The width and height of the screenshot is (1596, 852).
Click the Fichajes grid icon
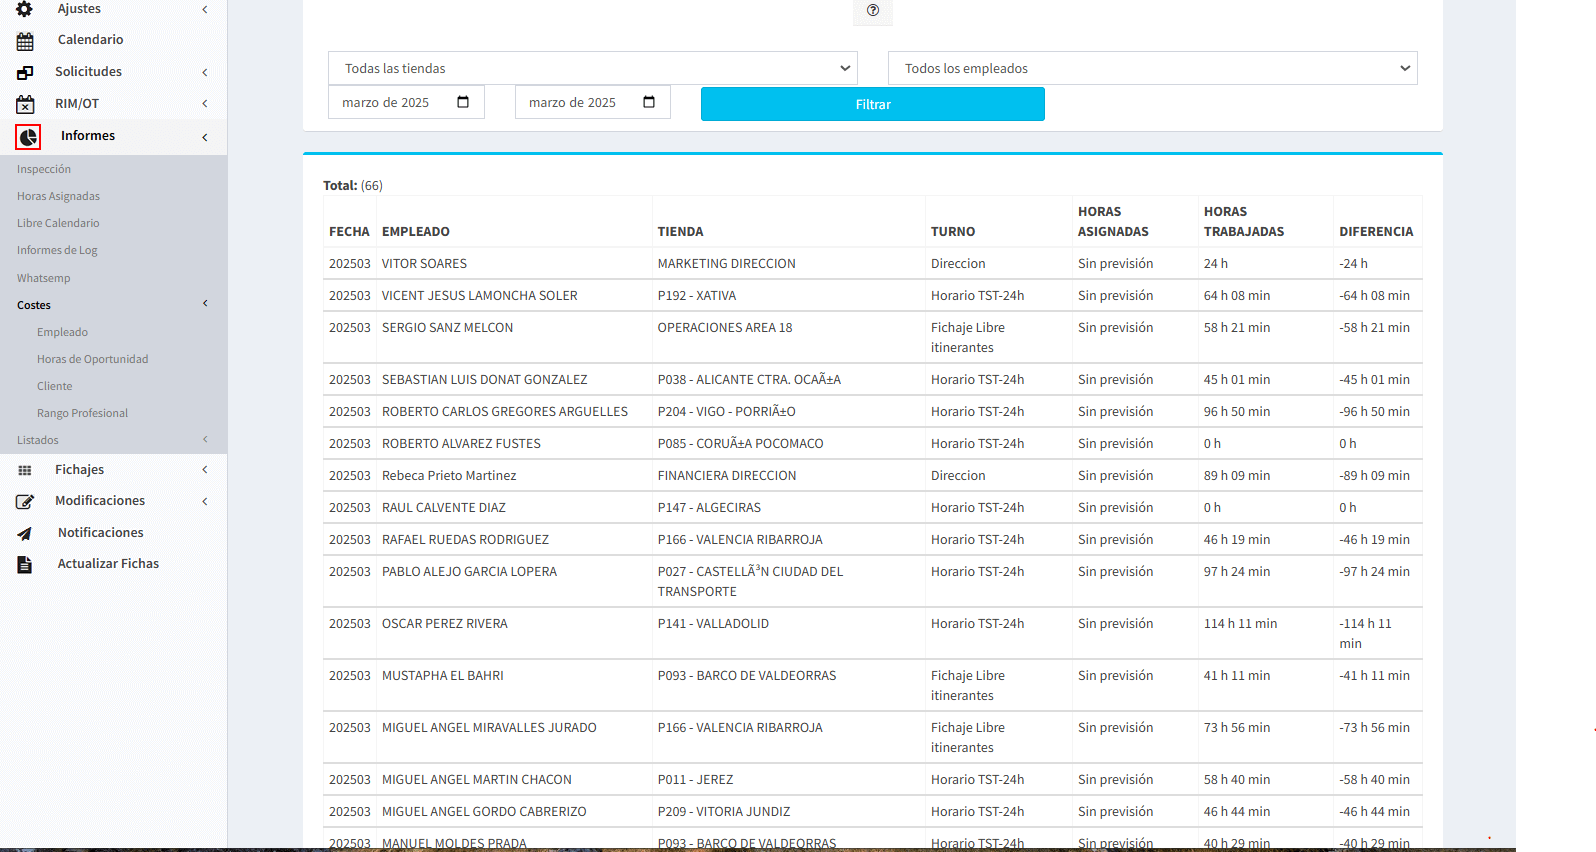click(x=25, y=470)
